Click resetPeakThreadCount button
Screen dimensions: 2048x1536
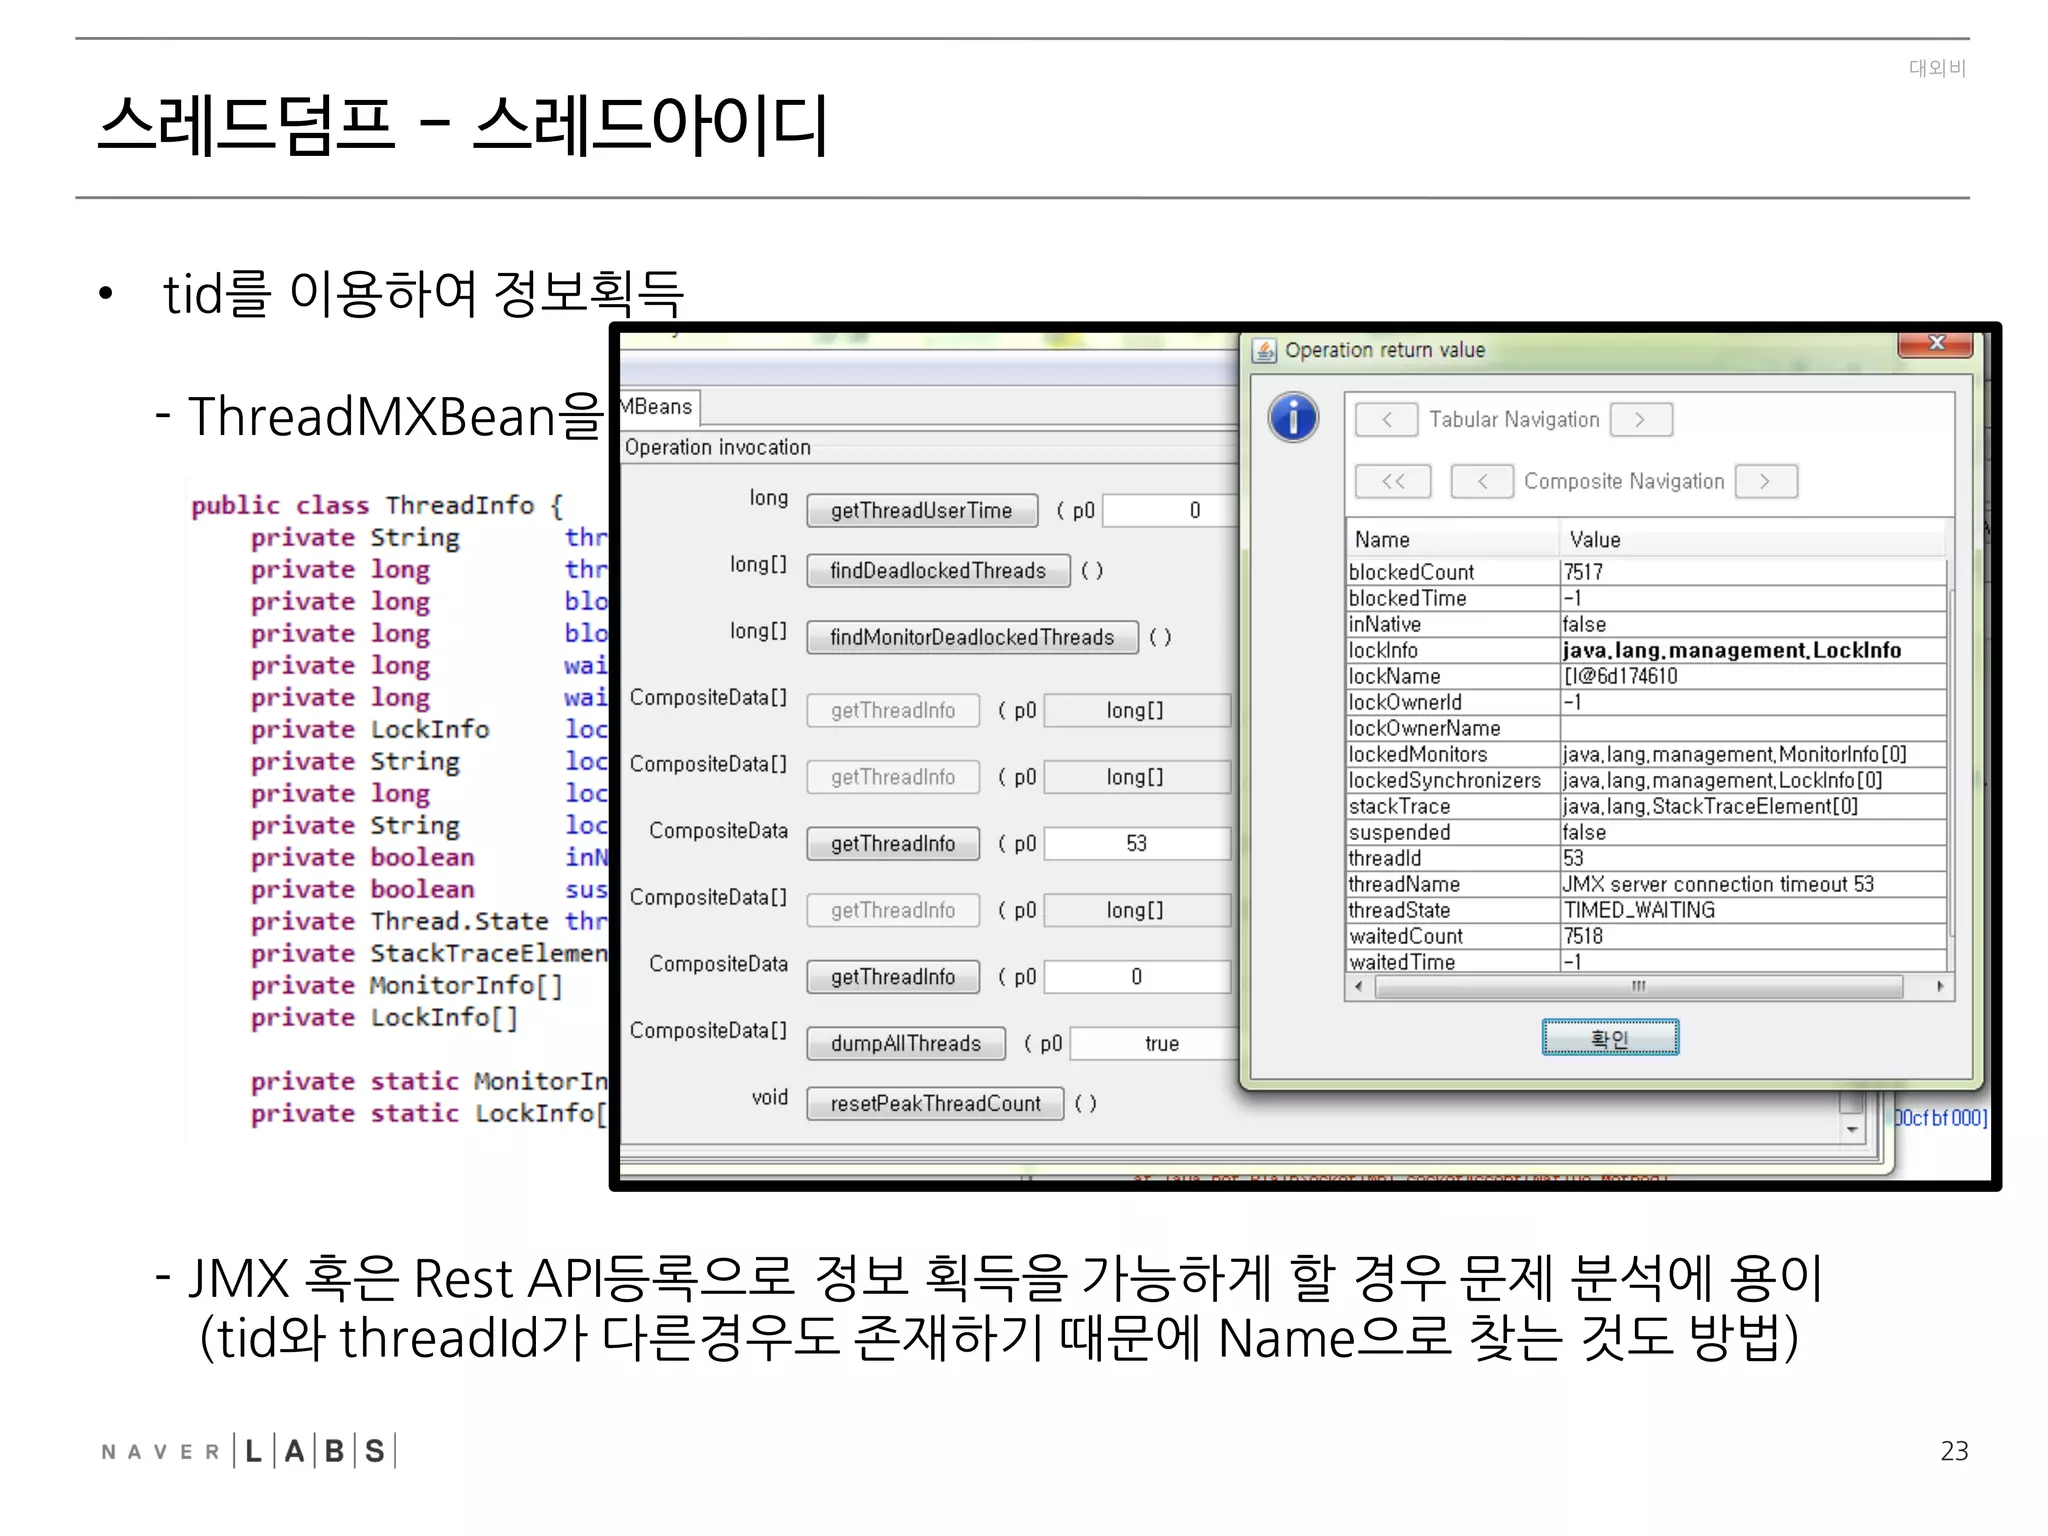tap(935, 1104)
